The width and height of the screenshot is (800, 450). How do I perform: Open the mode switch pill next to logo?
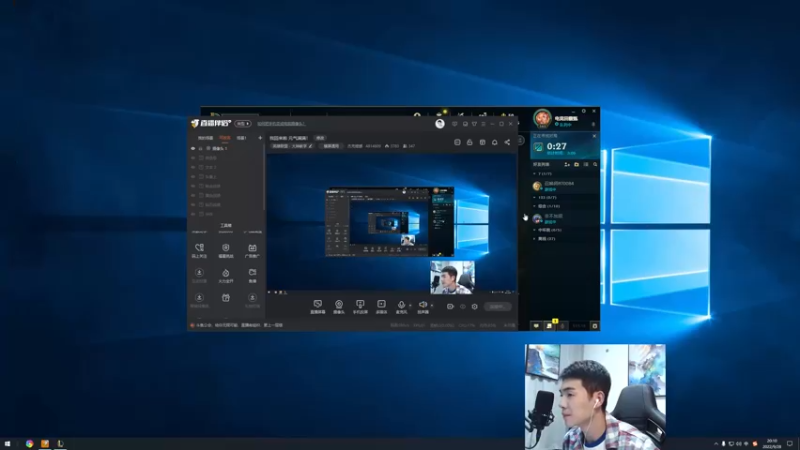pos(243,123)
